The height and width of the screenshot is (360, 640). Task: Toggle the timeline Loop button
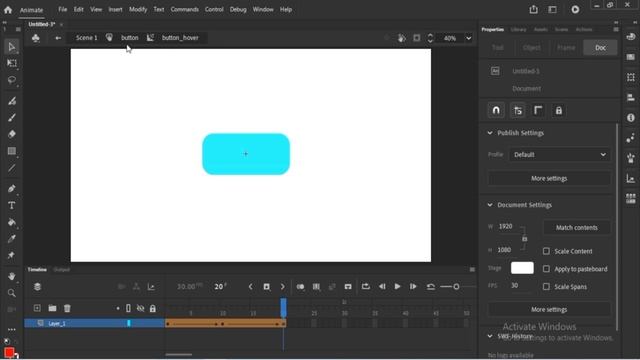pyautogui.click(x=366, y=287)
